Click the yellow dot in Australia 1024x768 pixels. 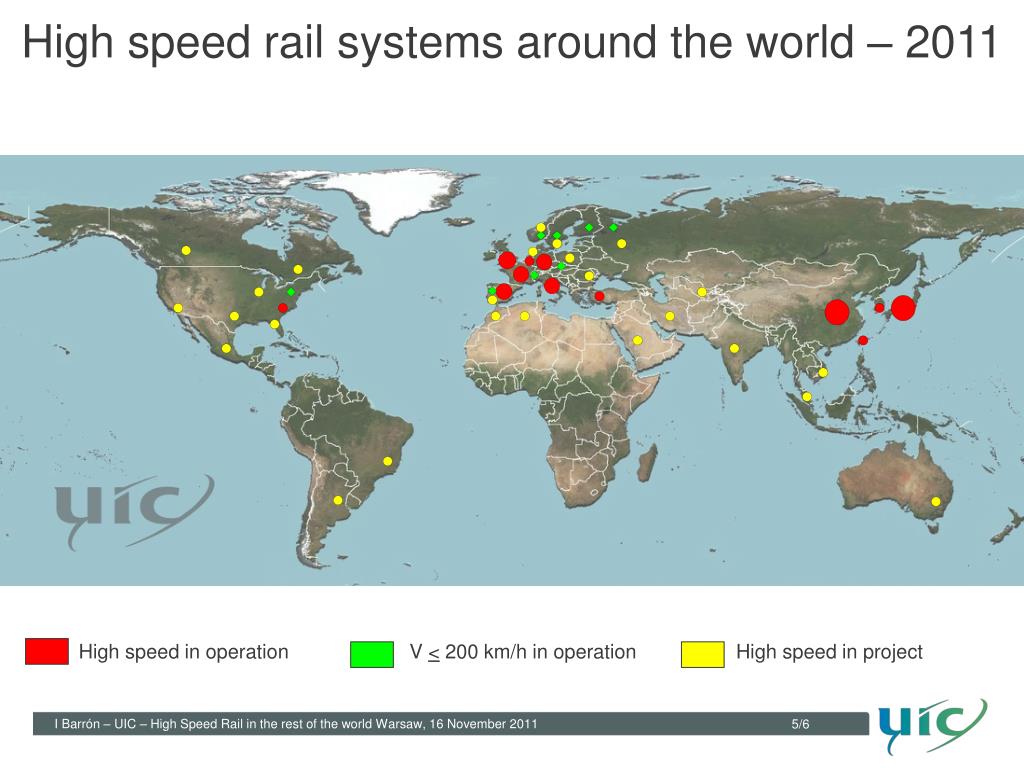click(x=936, y=502)
